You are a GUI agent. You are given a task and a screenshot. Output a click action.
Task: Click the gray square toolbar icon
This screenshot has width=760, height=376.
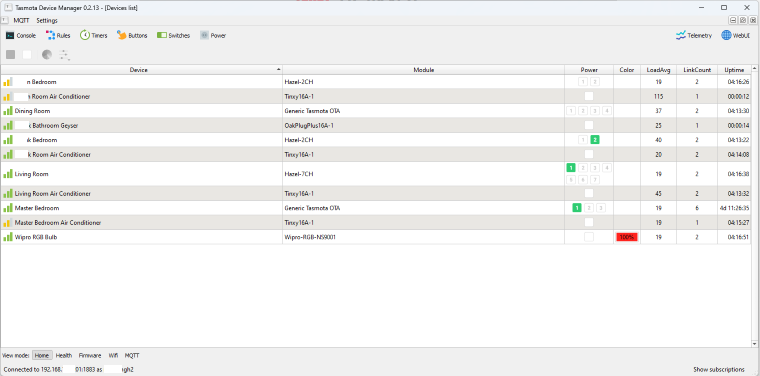click(11, 55)
